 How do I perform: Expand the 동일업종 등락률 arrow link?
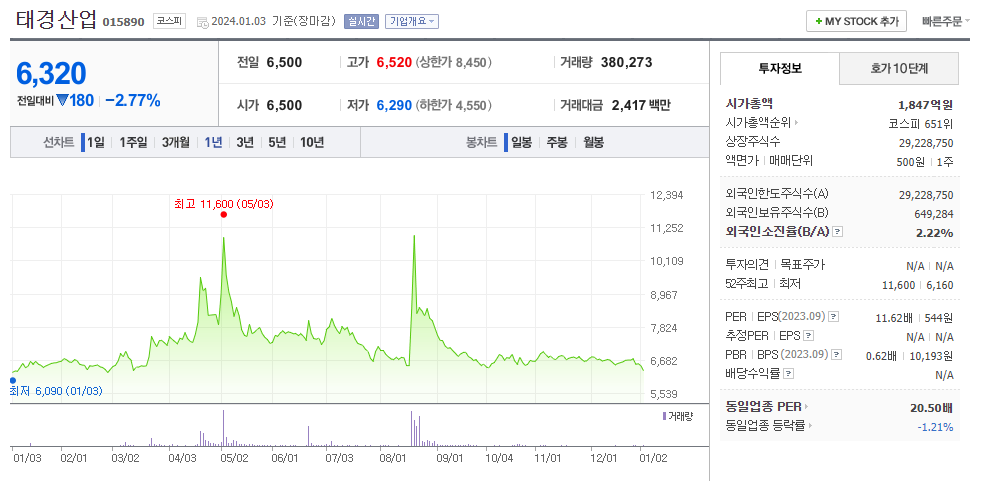tap(810, 426)
